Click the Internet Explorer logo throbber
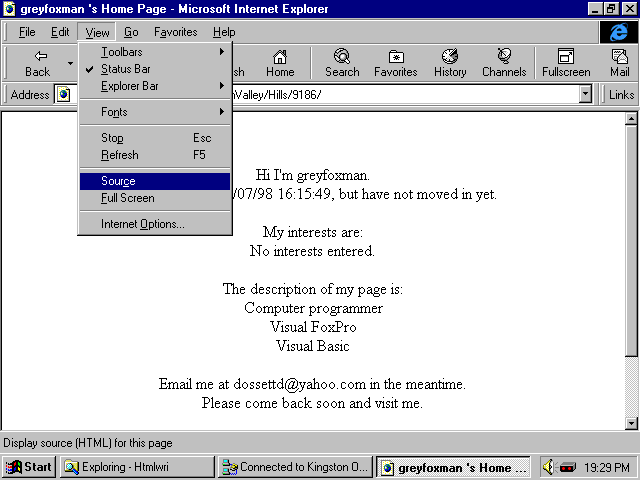Screen dimensions: 640x480 point(619,32)
